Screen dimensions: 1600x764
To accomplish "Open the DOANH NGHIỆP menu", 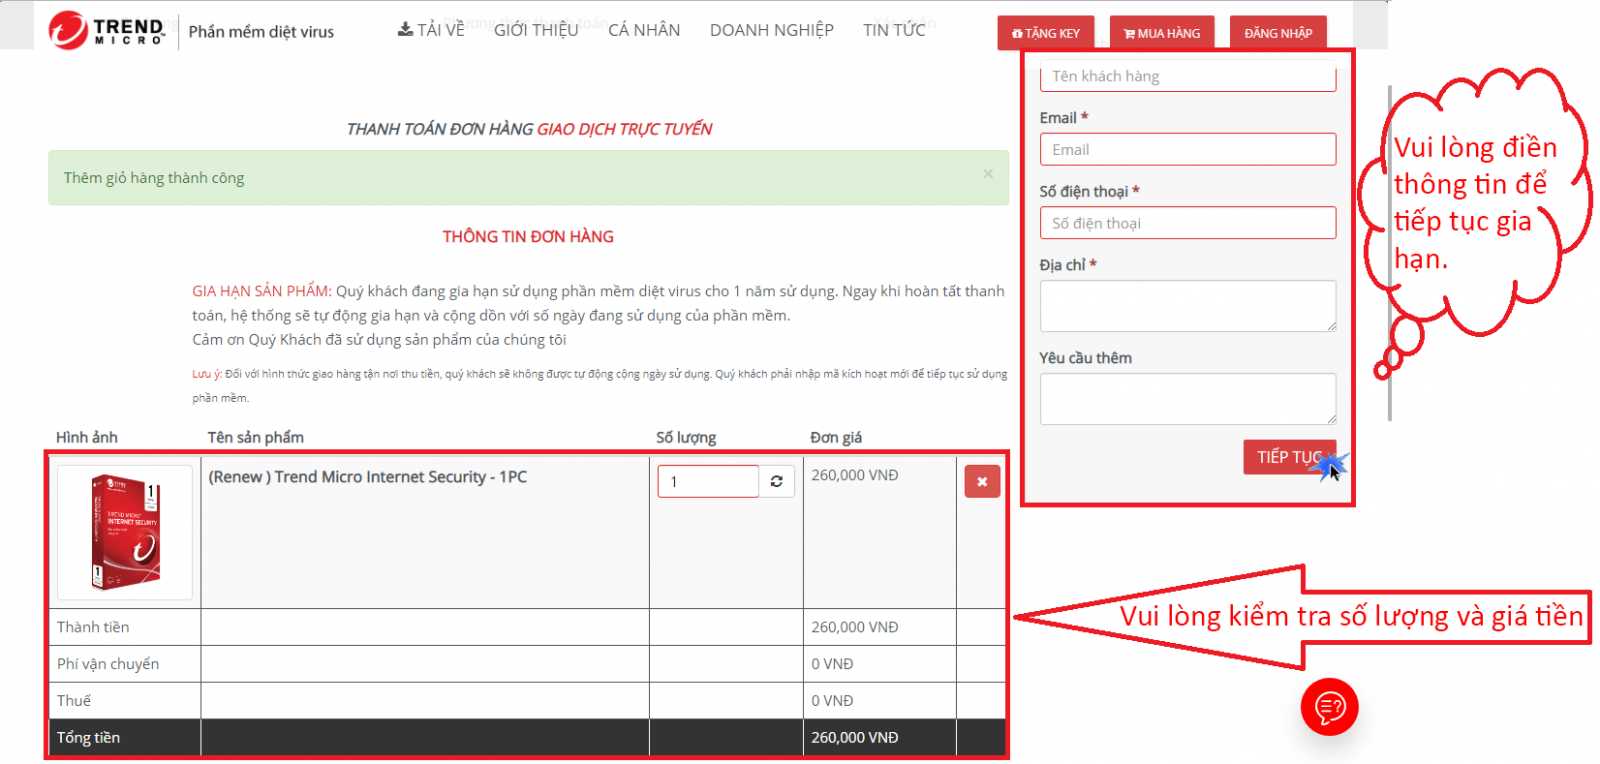I will tap(772, 30).
